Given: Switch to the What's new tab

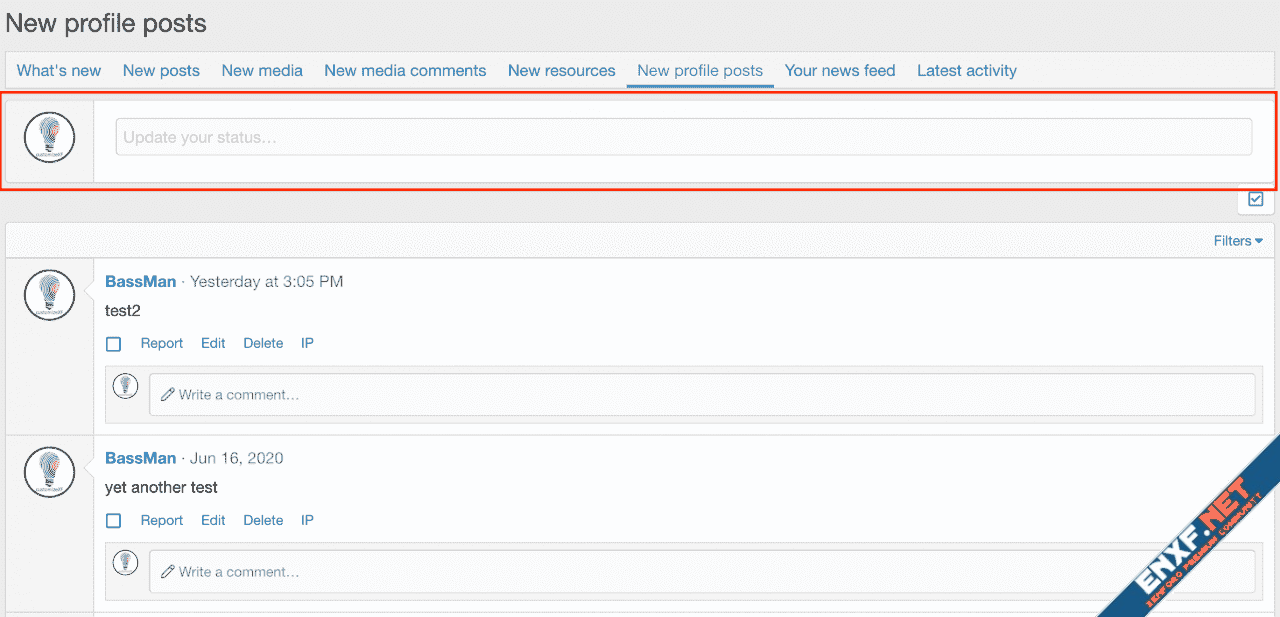Looking at the screenshot, I should (x=59, y=71).
